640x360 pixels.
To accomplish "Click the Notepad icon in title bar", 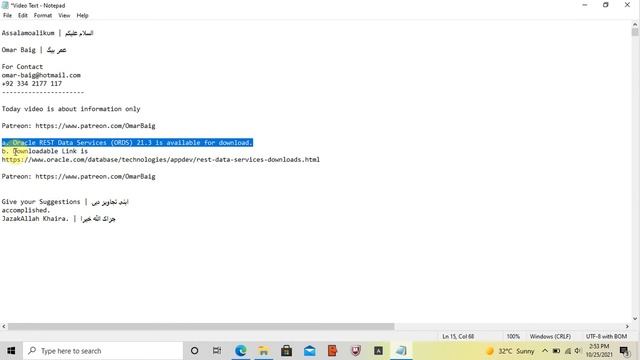I will [x=5, y=5].
